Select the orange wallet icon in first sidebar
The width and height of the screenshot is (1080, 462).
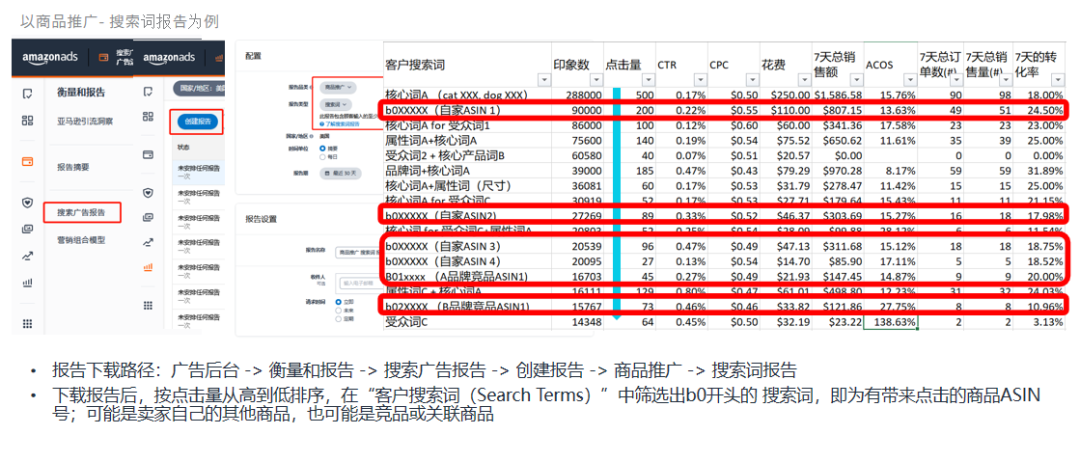[x=28, y=162]
